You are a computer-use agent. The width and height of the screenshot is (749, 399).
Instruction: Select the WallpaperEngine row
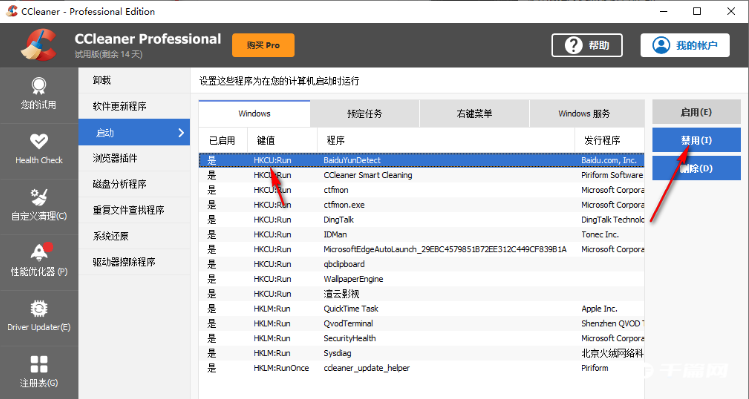(x=421, y=279)
